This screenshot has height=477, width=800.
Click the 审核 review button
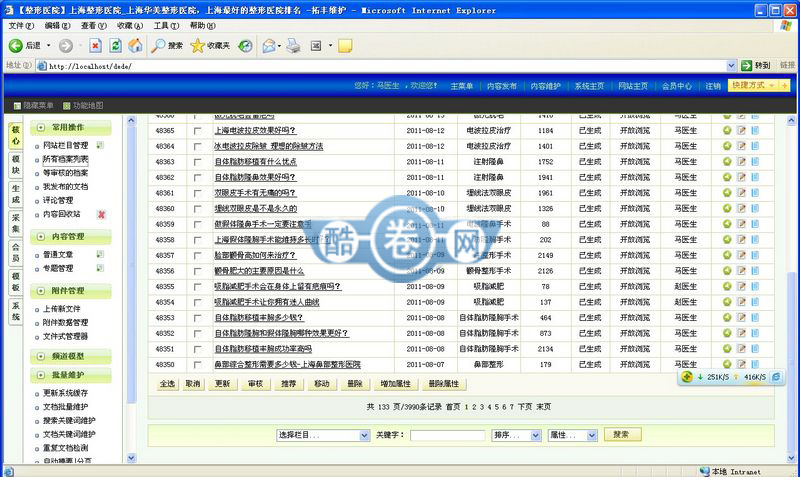point(255,384)
